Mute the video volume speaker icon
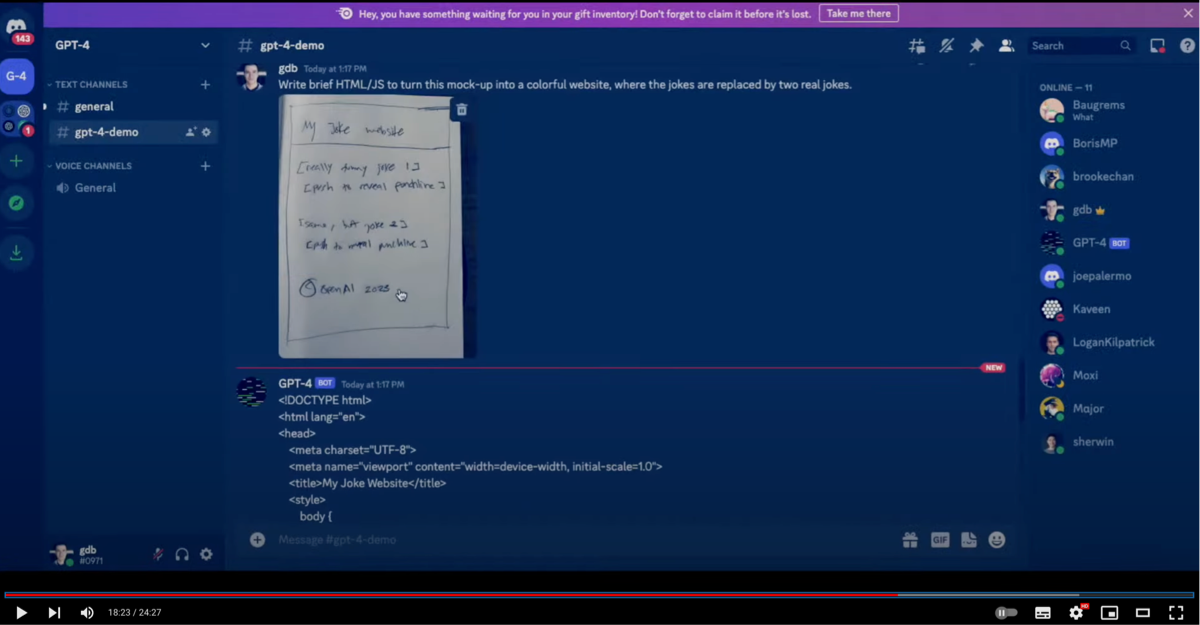1200x625 pixels. tap(87, 613)
